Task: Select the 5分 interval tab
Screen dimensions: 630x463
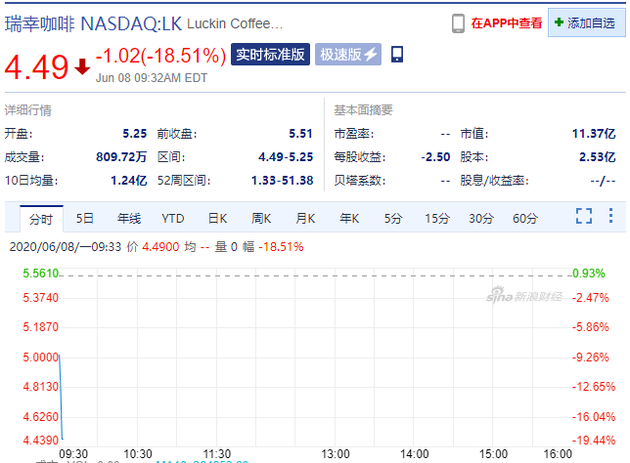Action: pyautogui.click(x=393, y=219)
